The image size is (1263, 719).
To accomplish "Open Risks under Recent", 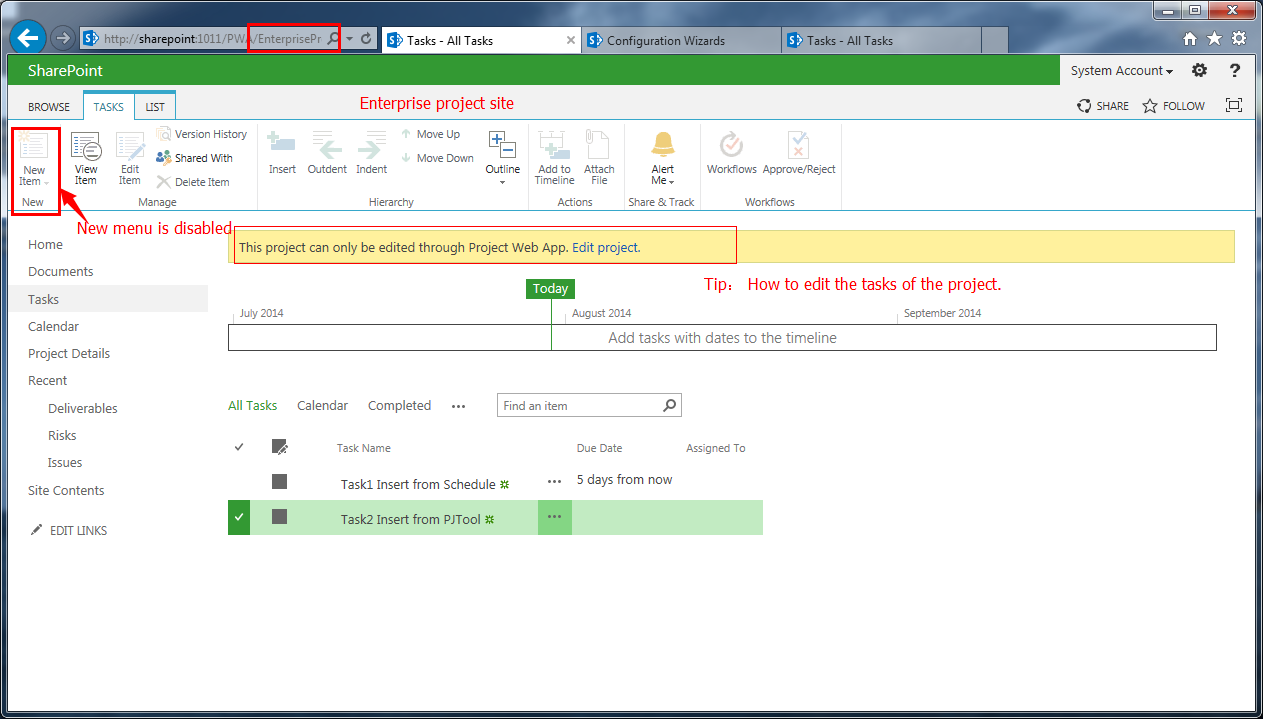I will [x=62, y=436].
